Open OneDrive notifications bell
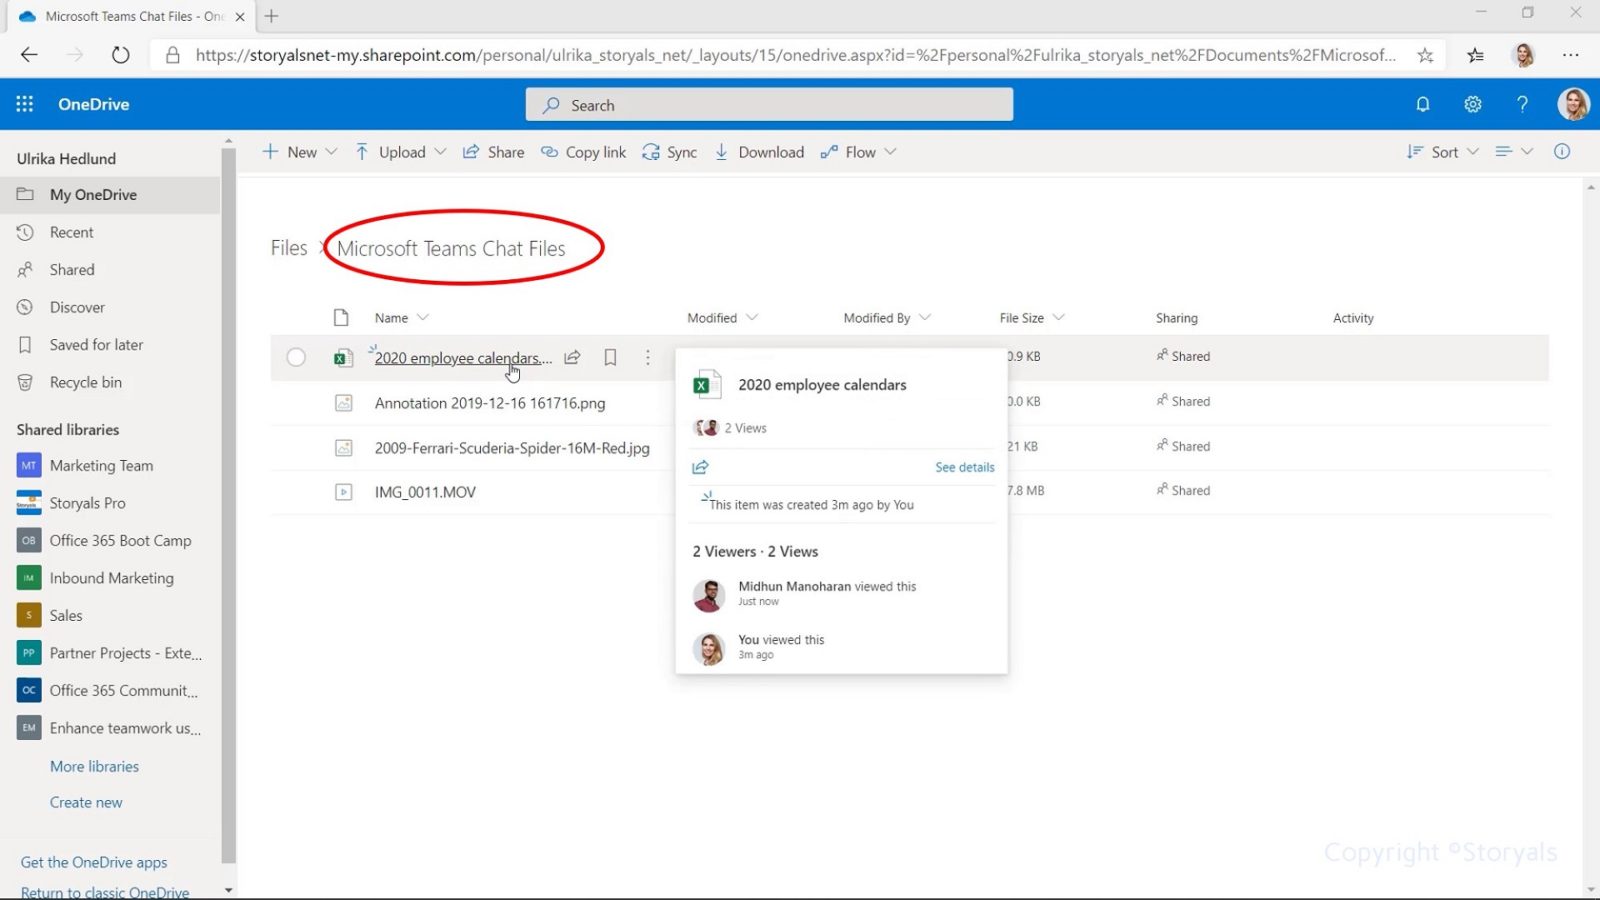 (1422, 104)
